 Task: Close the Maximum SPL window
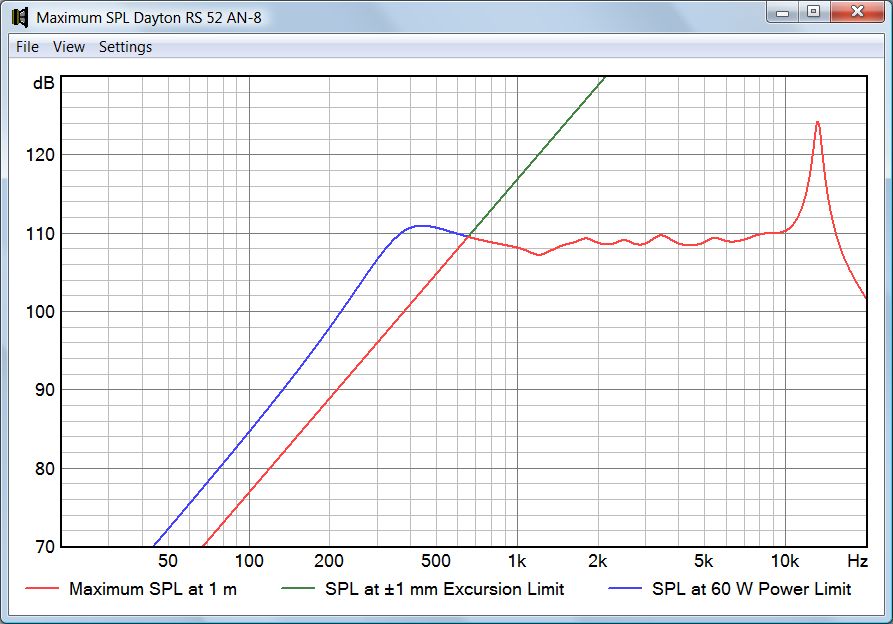tap(857, 12)
